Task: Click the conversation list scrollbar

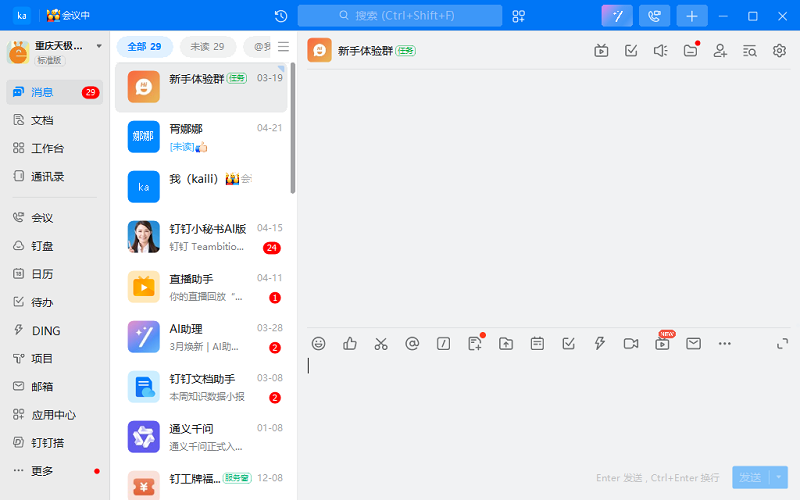Action: (293, 130)
